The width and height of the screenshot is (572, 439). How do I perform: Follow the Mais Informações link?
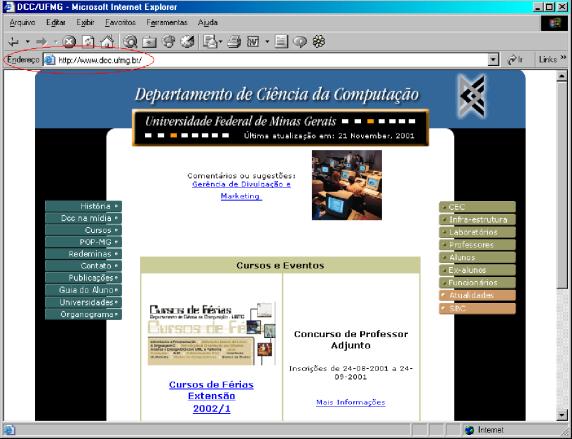(351, 402)
